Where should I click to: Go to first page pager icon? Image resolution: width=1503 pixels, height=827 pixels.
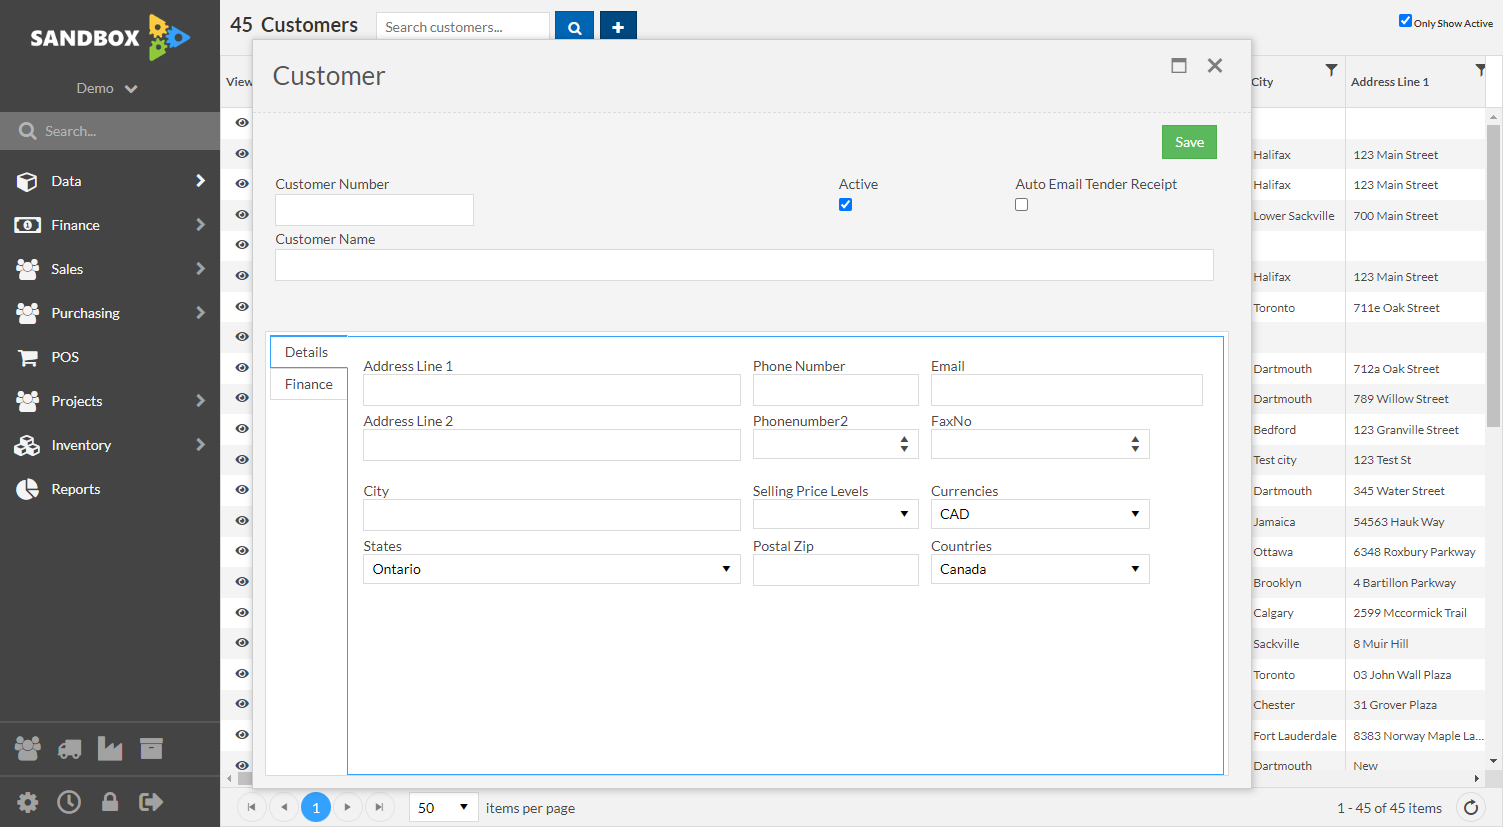(x=251, y=807)
